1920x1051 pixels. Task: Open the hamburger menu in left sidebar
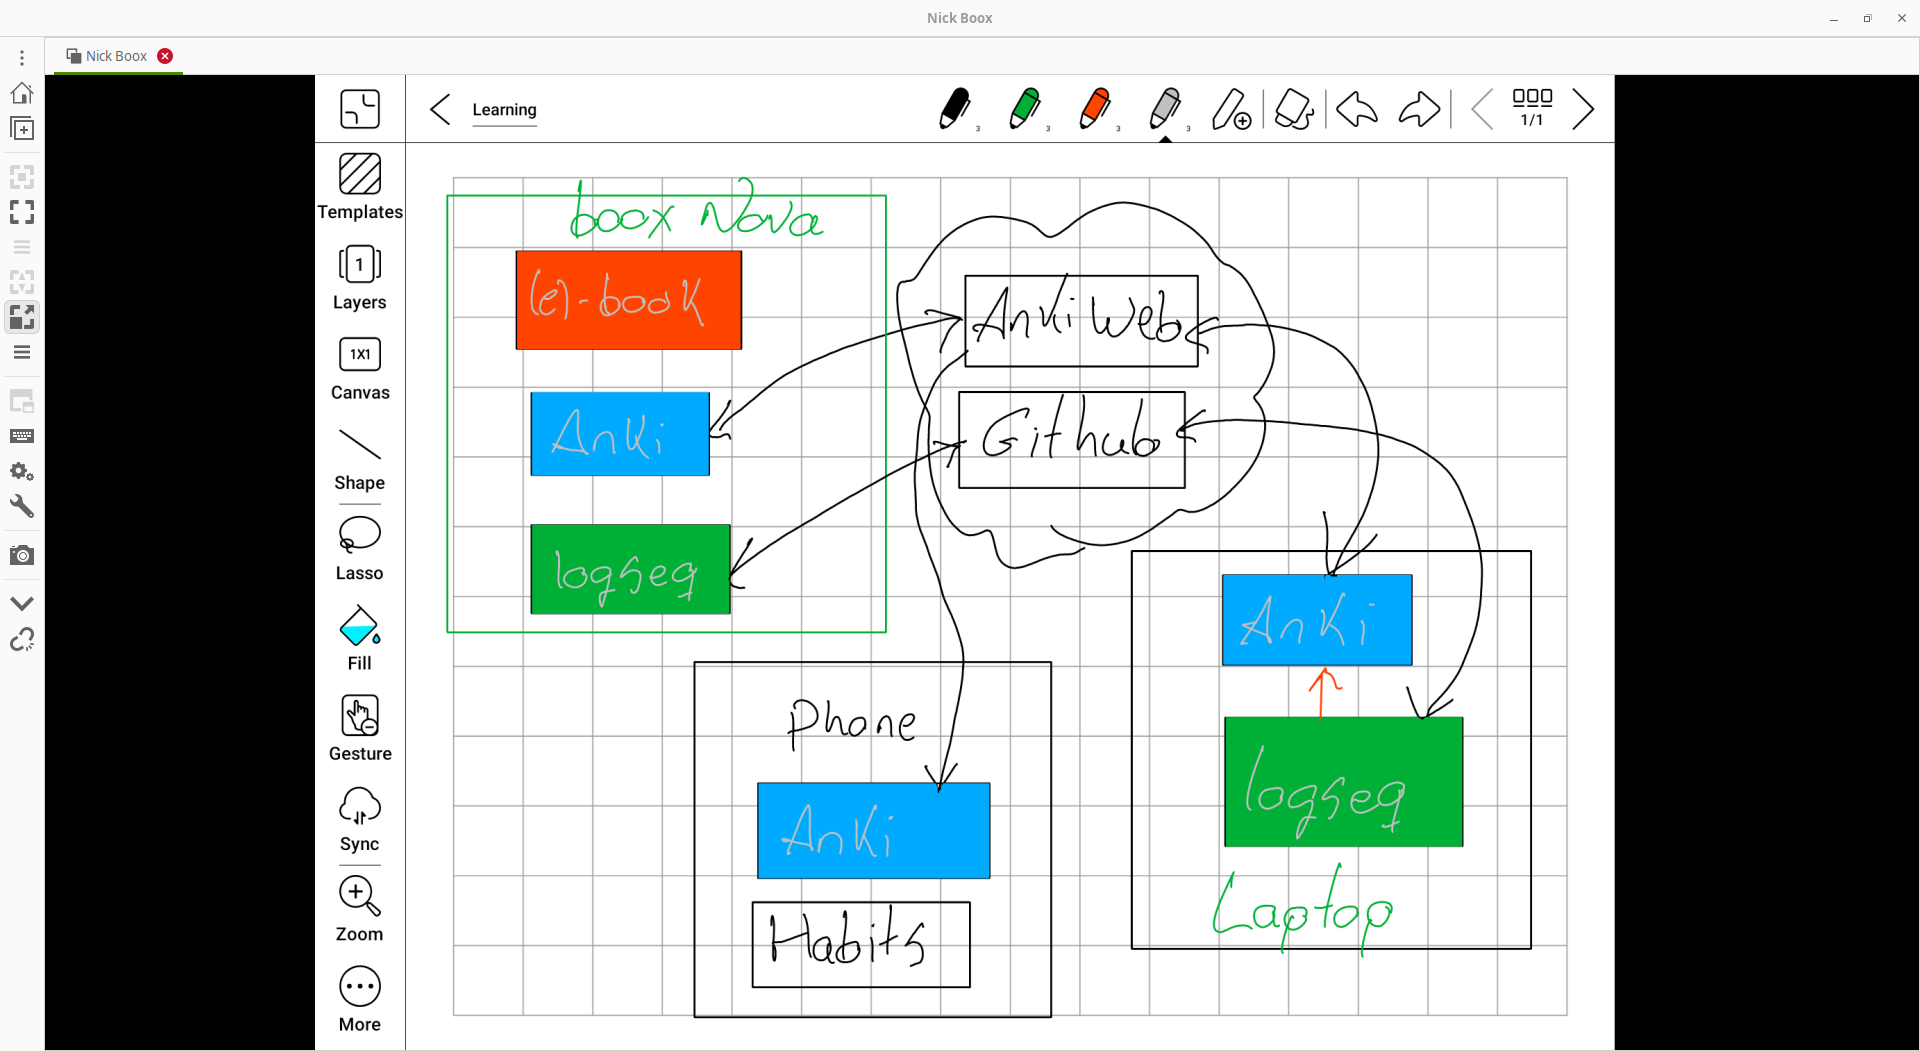coord(22,352)
